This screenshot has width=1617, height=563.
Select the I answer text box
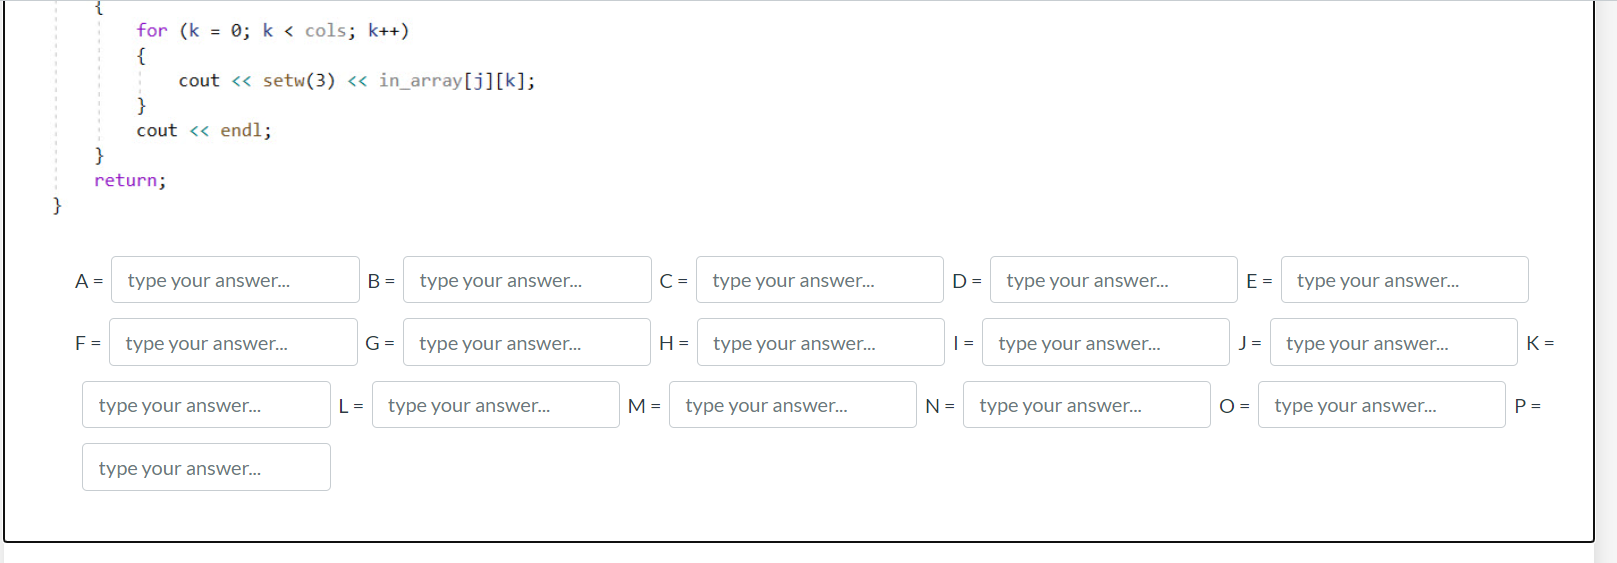(x=1106, y=342)
